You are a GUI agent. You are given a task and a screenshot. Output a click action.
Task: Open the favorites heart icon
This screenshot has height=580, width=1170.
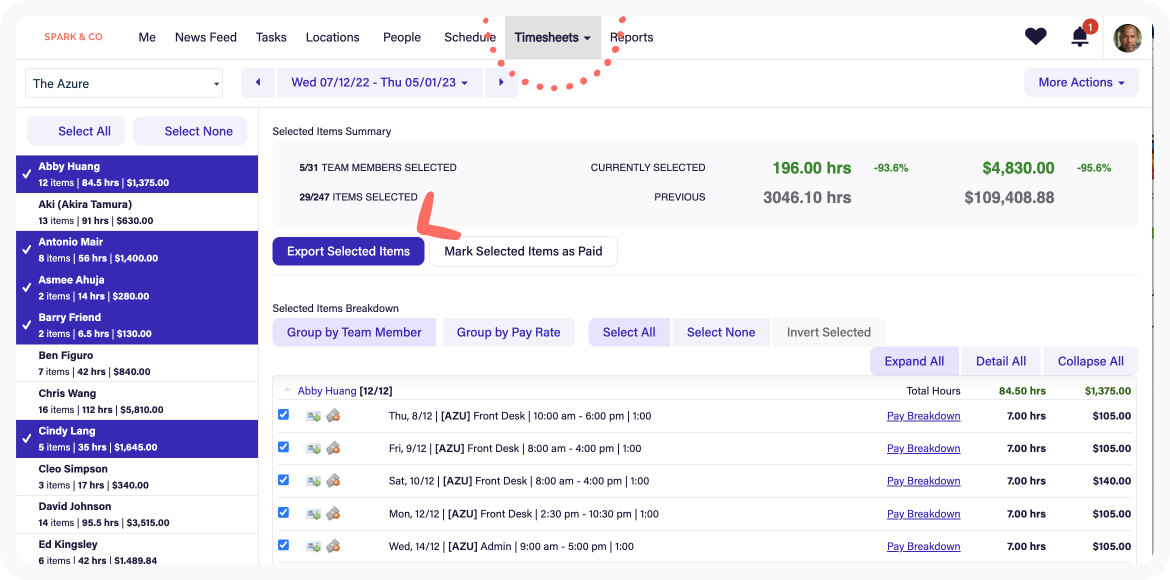pos(1035,36)
